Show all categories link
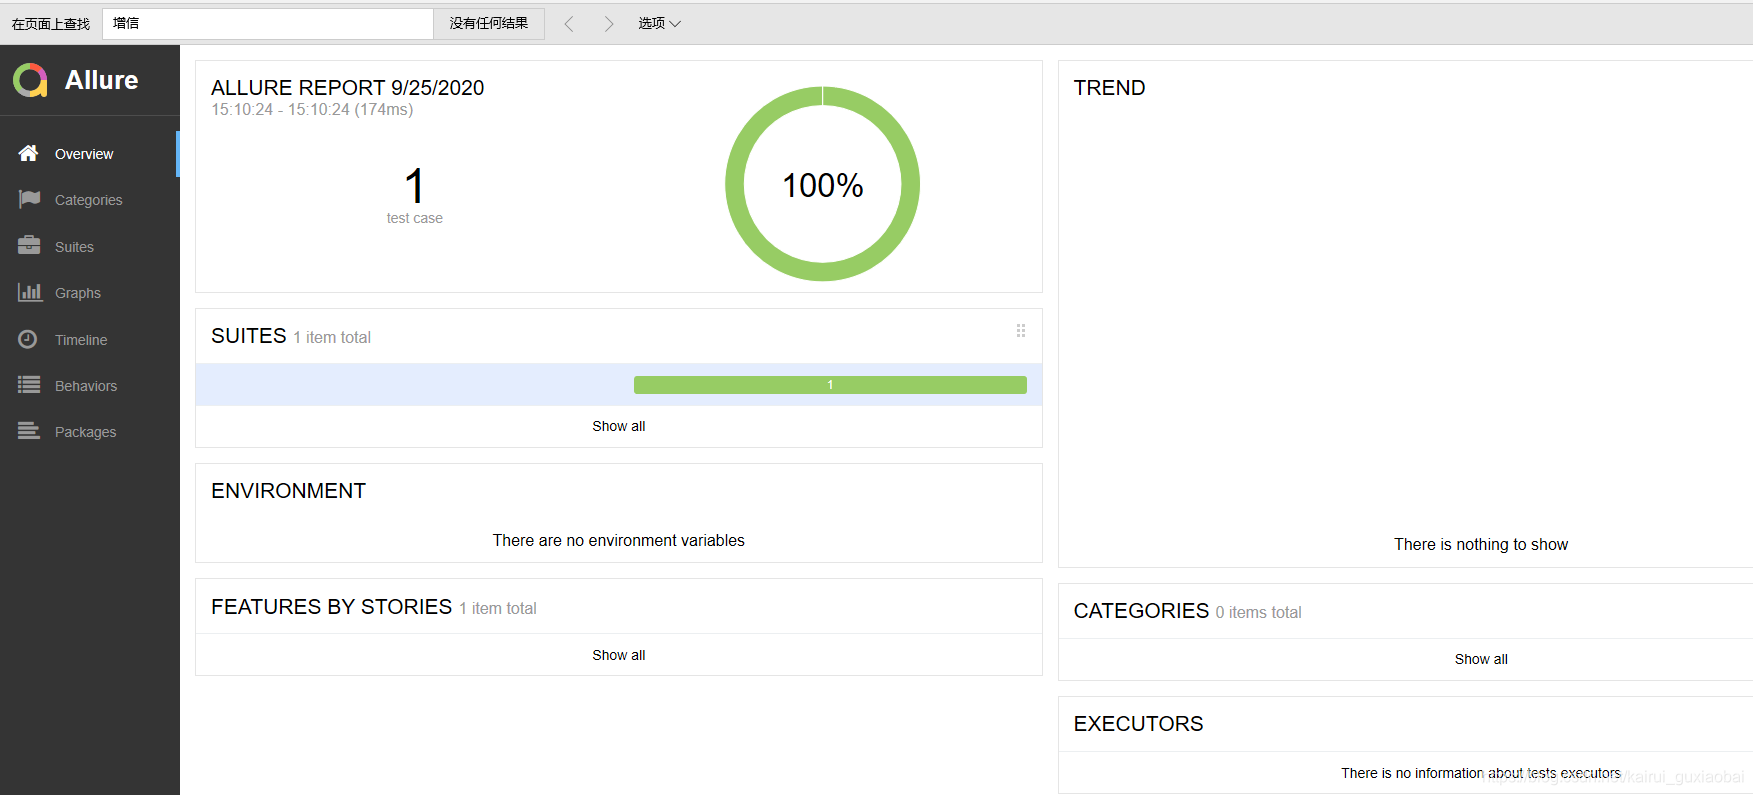This screenshot has width=1753, height=795. coord(1481,659)
